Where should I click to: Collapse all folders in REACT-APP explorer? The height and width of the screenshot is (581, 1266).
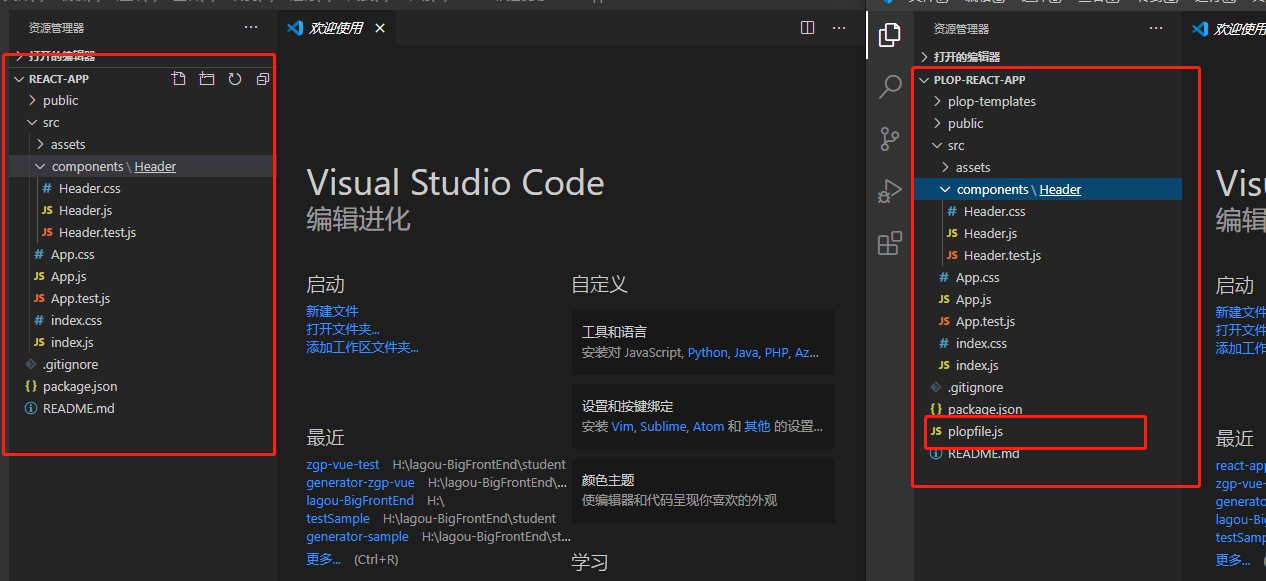tap(263, 79)
